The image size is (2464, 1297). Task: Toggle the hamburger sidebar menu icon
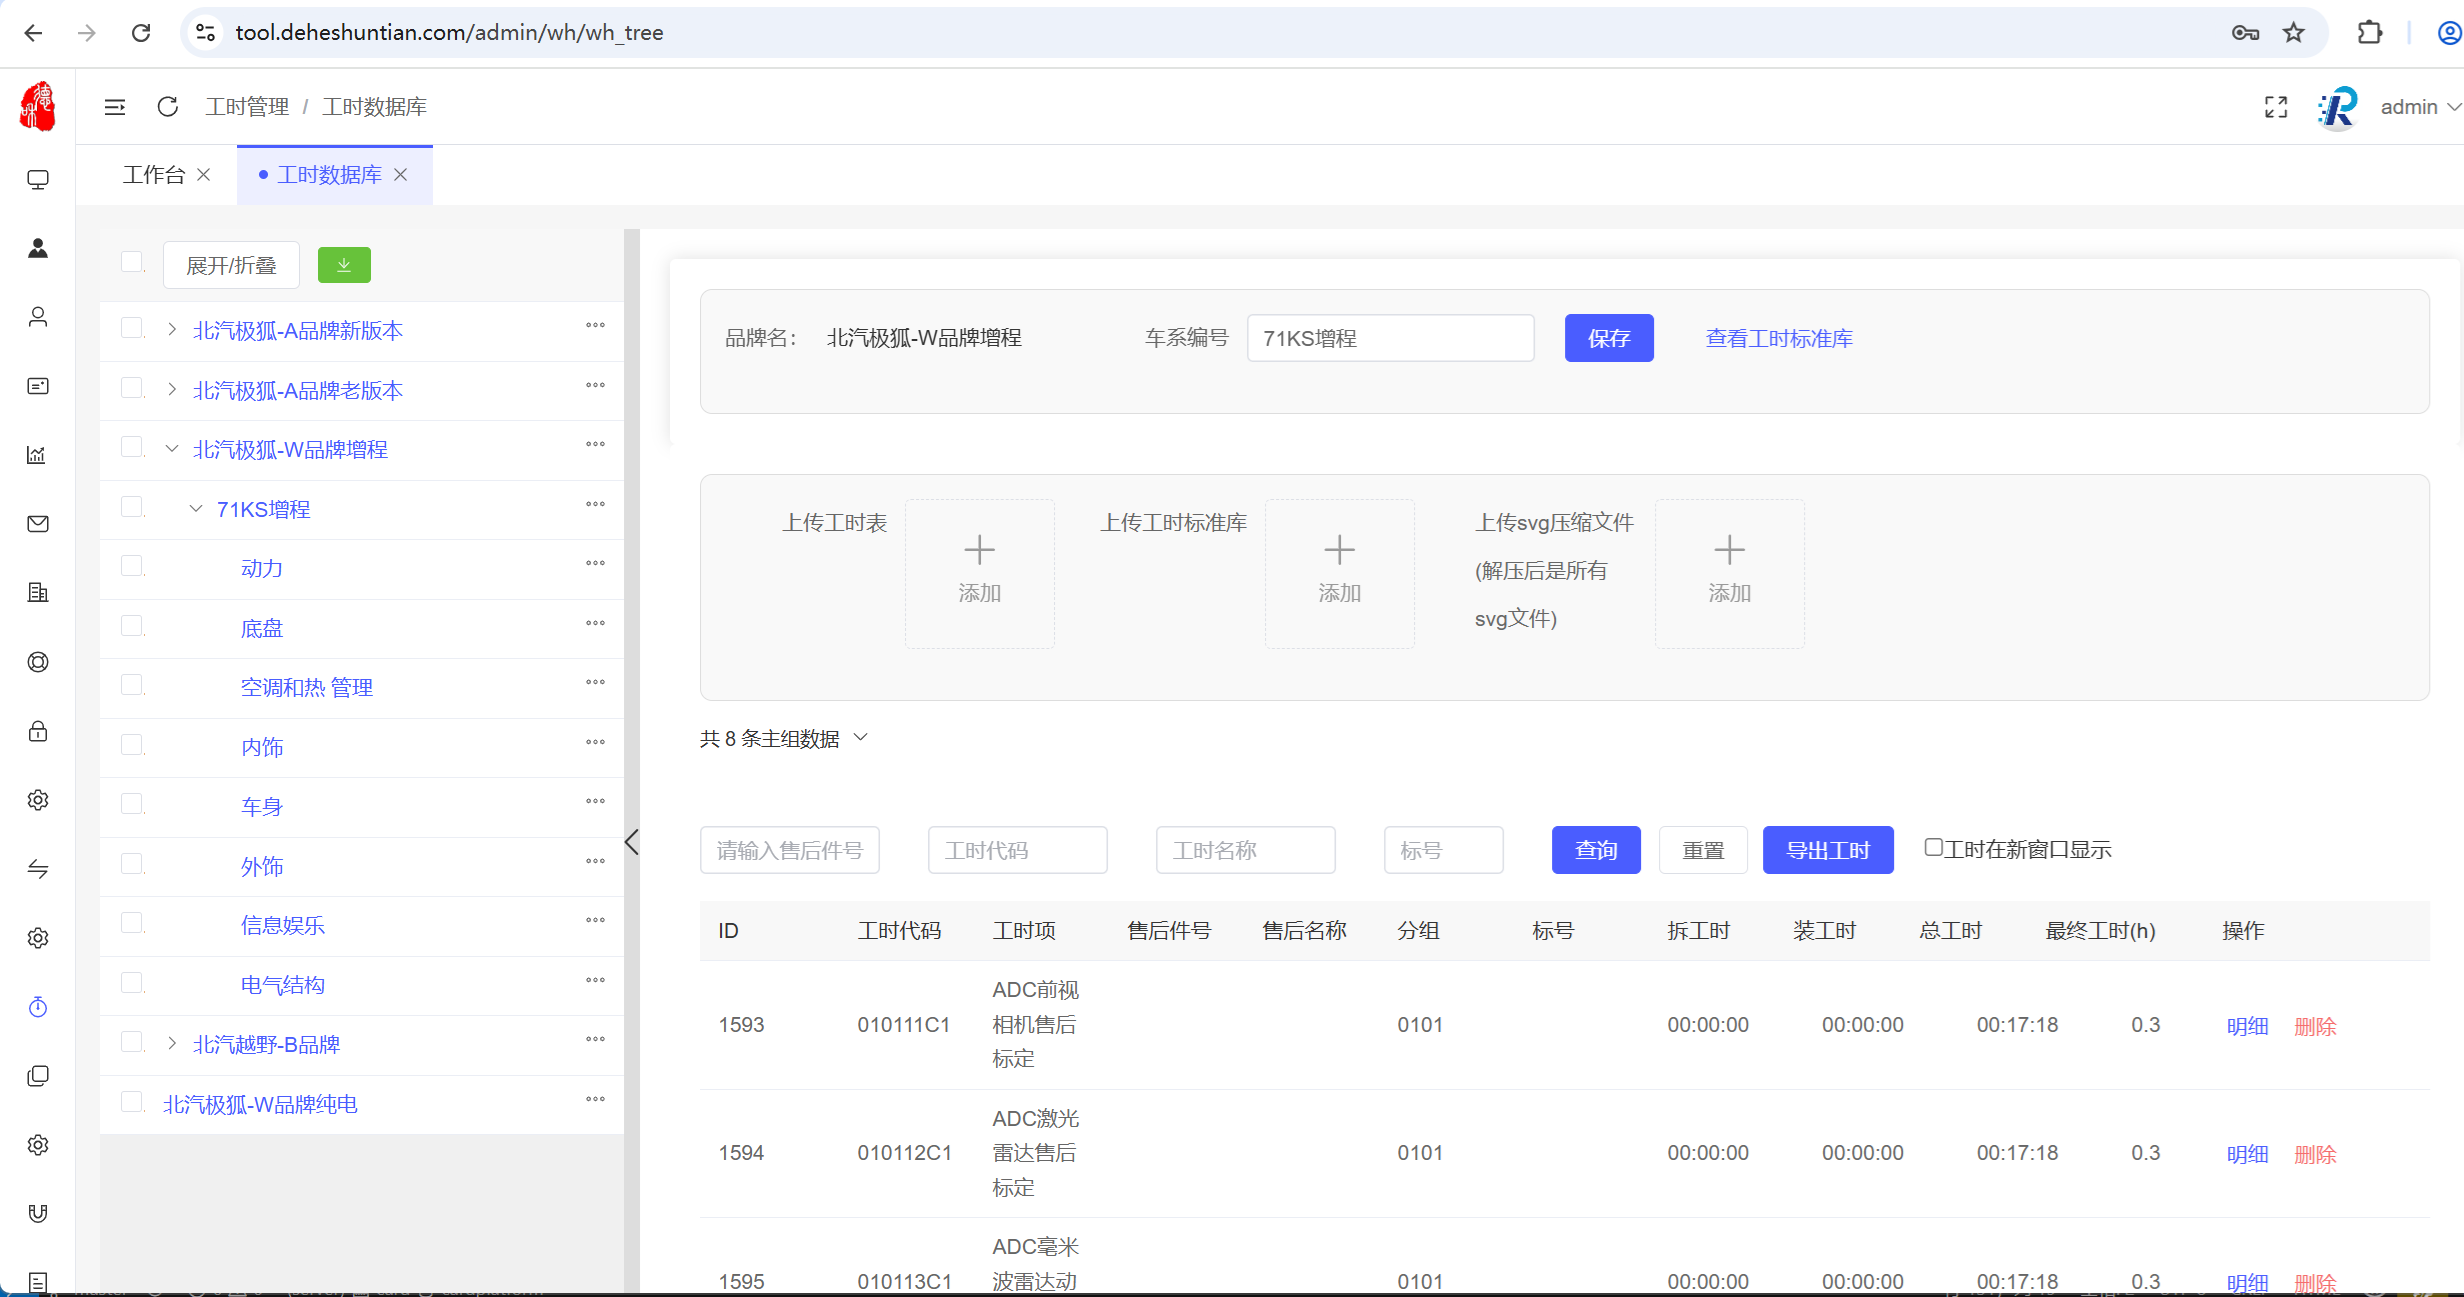[115, 106]
